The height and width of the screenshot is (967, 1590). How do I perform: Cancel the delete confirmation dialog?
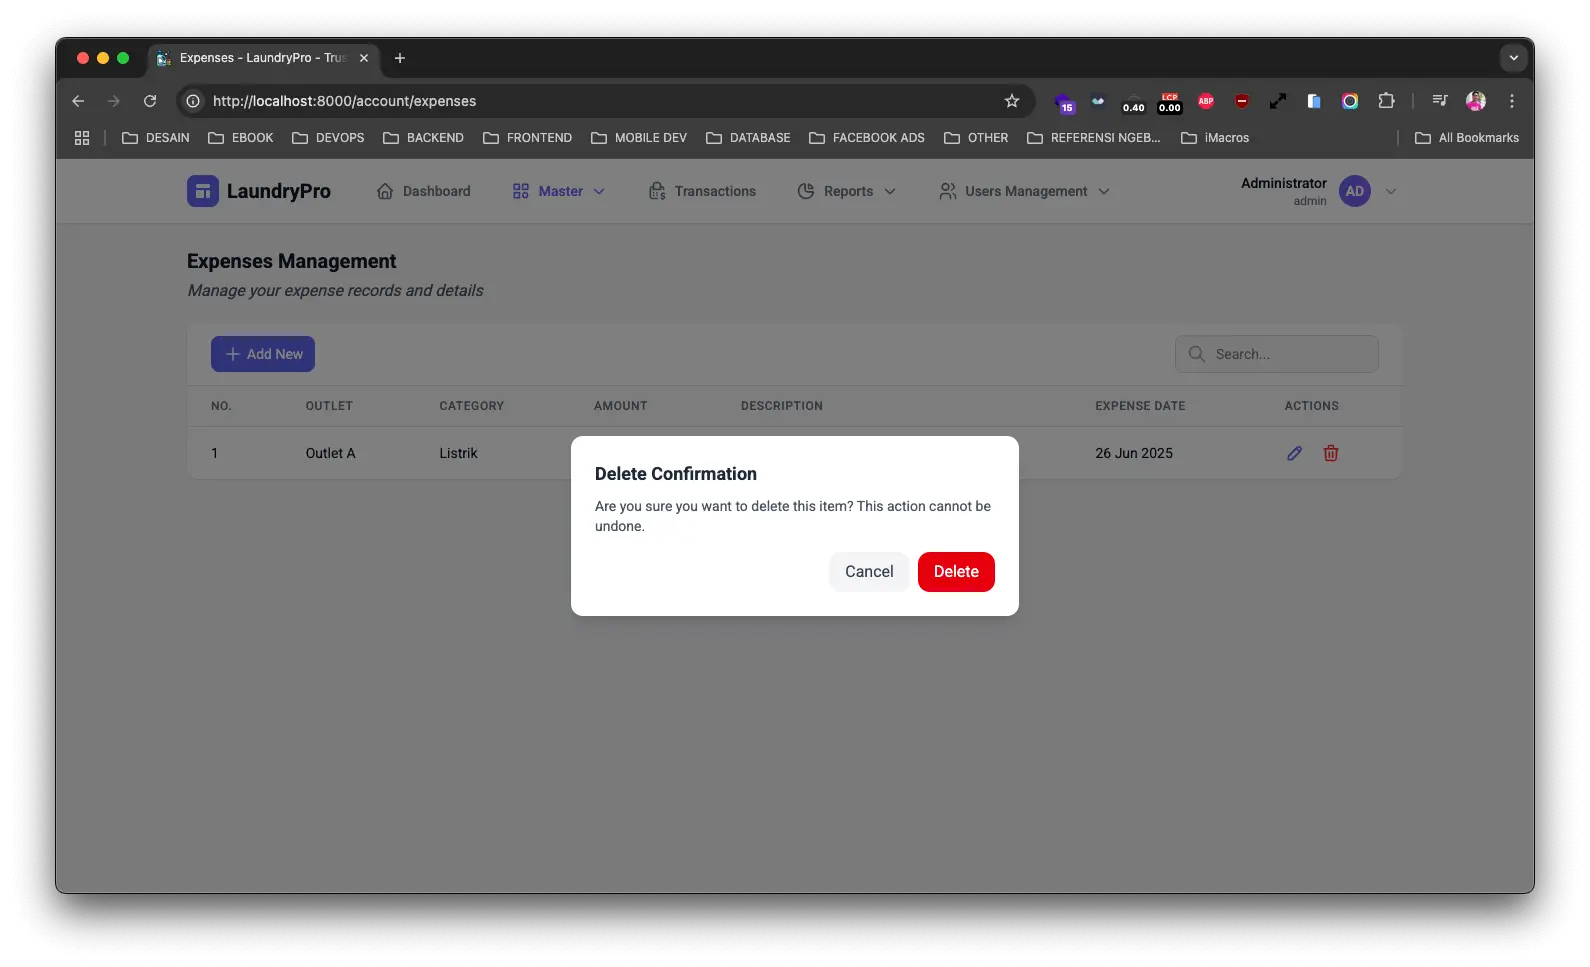[x=868, y=572]
